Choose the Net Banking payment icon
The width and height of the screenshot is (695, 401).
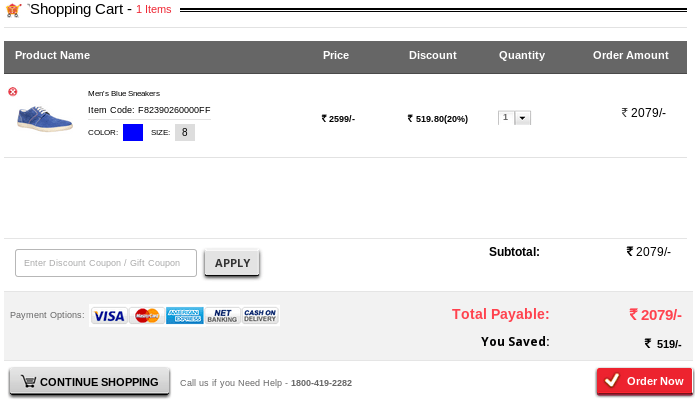click(223, 316)
